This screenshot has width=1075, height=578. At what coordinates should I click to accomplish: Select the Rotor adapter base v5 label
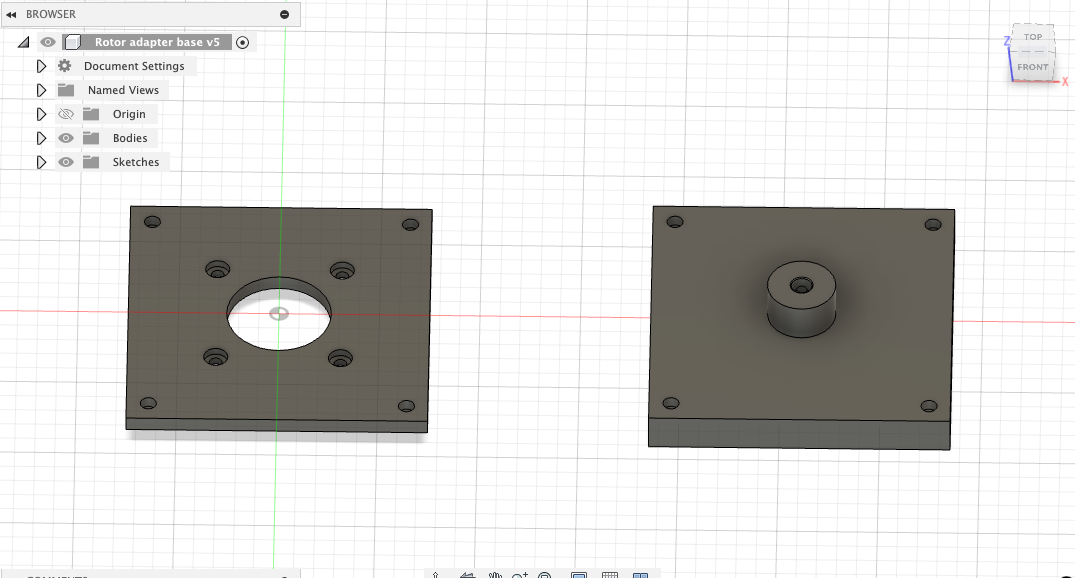[157, 43]
